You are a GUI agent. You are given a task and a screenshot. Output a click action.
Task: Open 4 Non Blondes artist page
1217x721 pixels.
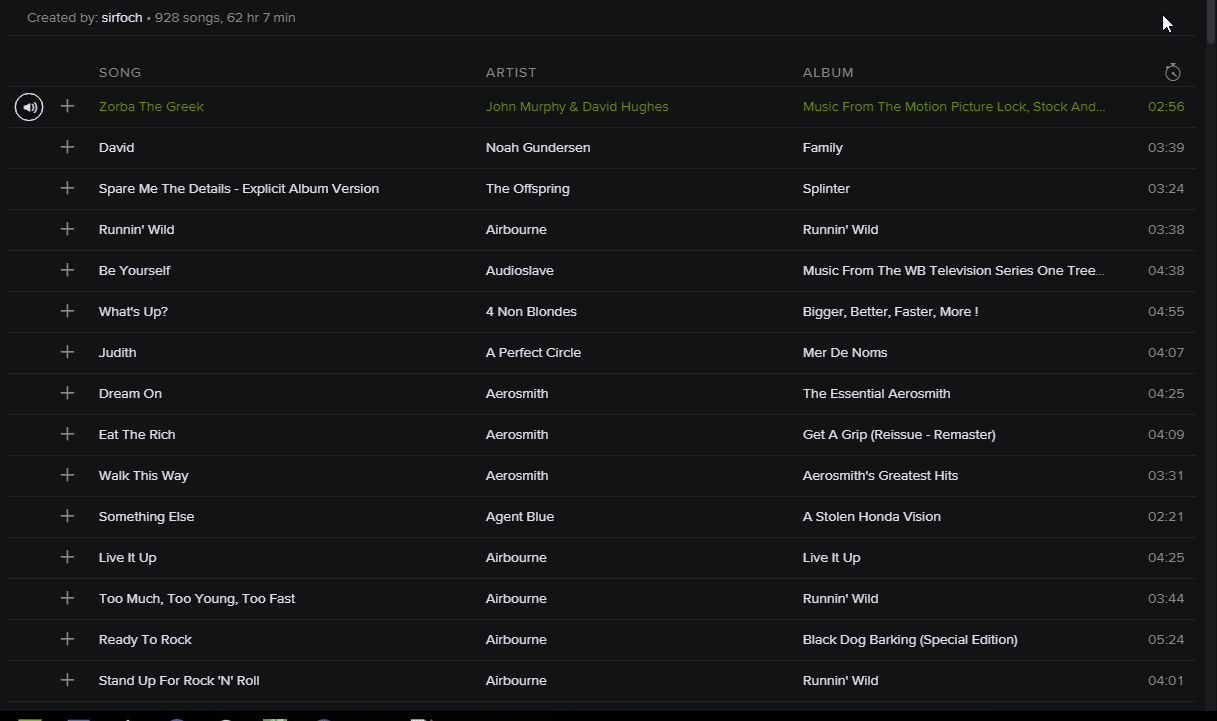tap(531, 311)
